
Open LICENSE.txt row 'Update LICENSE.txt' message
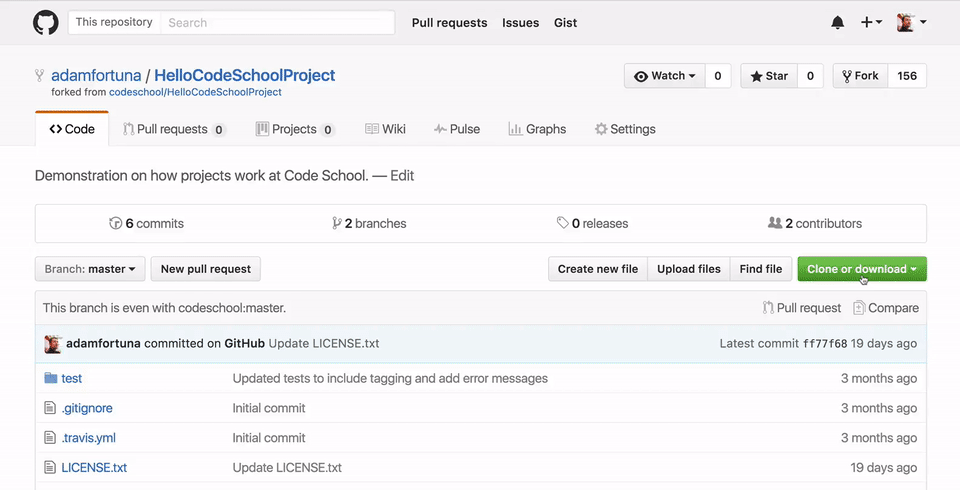pyautogui.click(x=287, y=467)
